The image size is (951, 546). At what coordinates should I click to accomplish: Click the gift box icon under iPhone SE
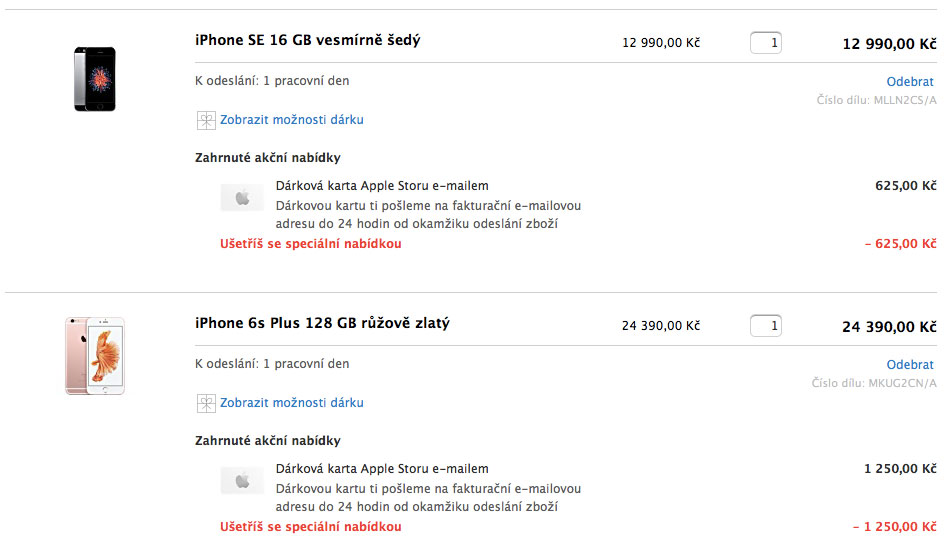tap(206, 120)
